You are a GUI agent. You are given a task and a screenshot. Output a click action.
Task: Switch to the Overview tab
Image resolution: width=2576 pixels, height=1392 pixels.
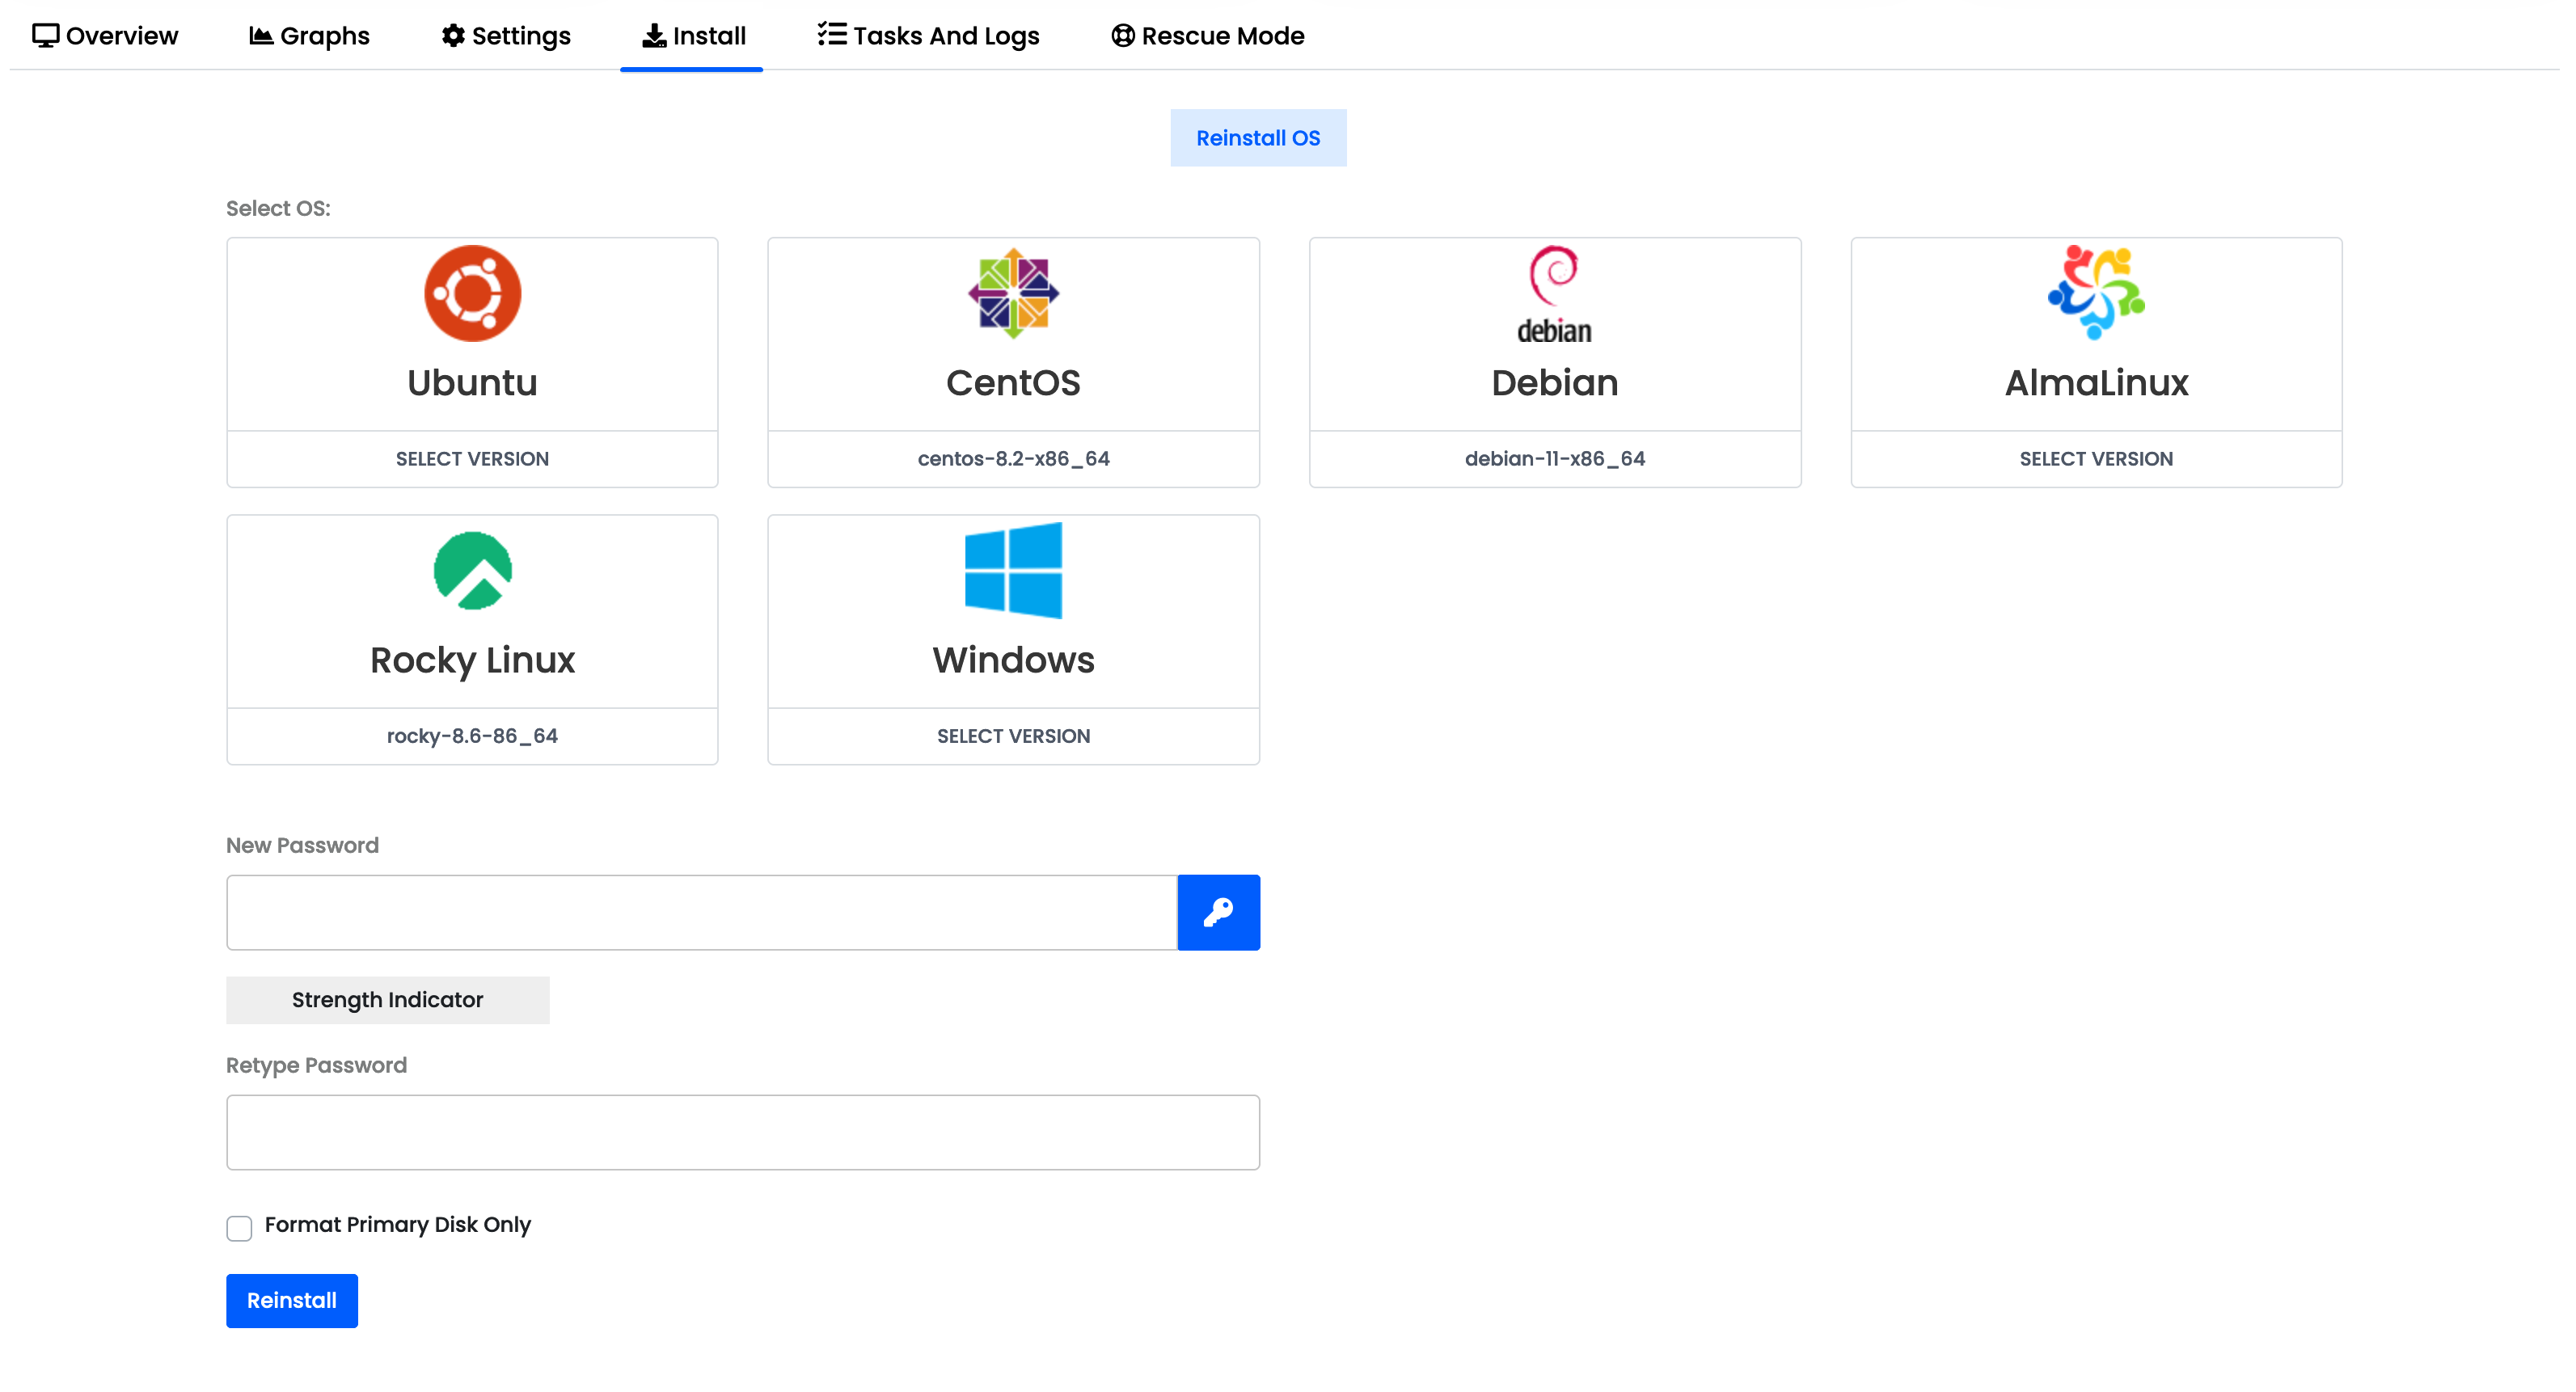point(105,36)
